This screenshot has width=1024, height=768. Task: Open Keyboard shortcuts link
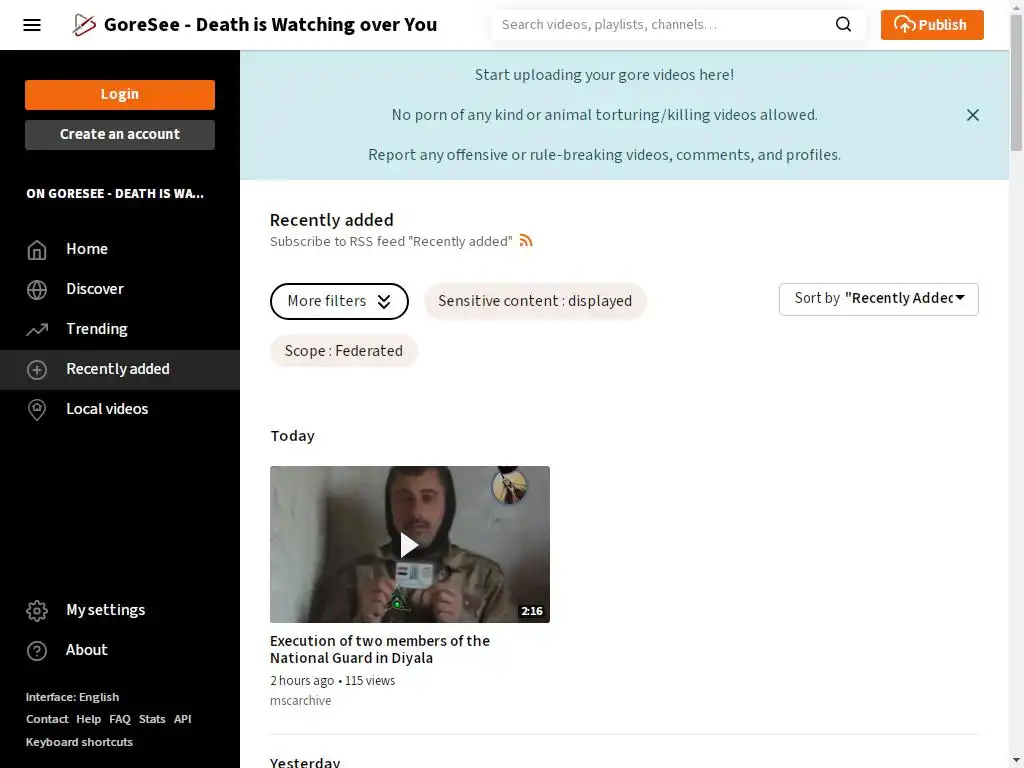(x=79, y=743)
